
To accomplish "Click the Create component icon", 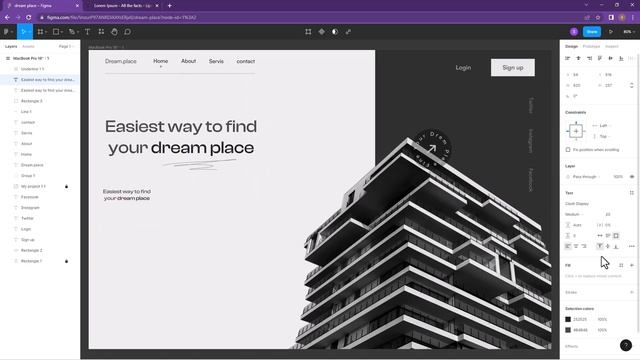I will (322, 32).
